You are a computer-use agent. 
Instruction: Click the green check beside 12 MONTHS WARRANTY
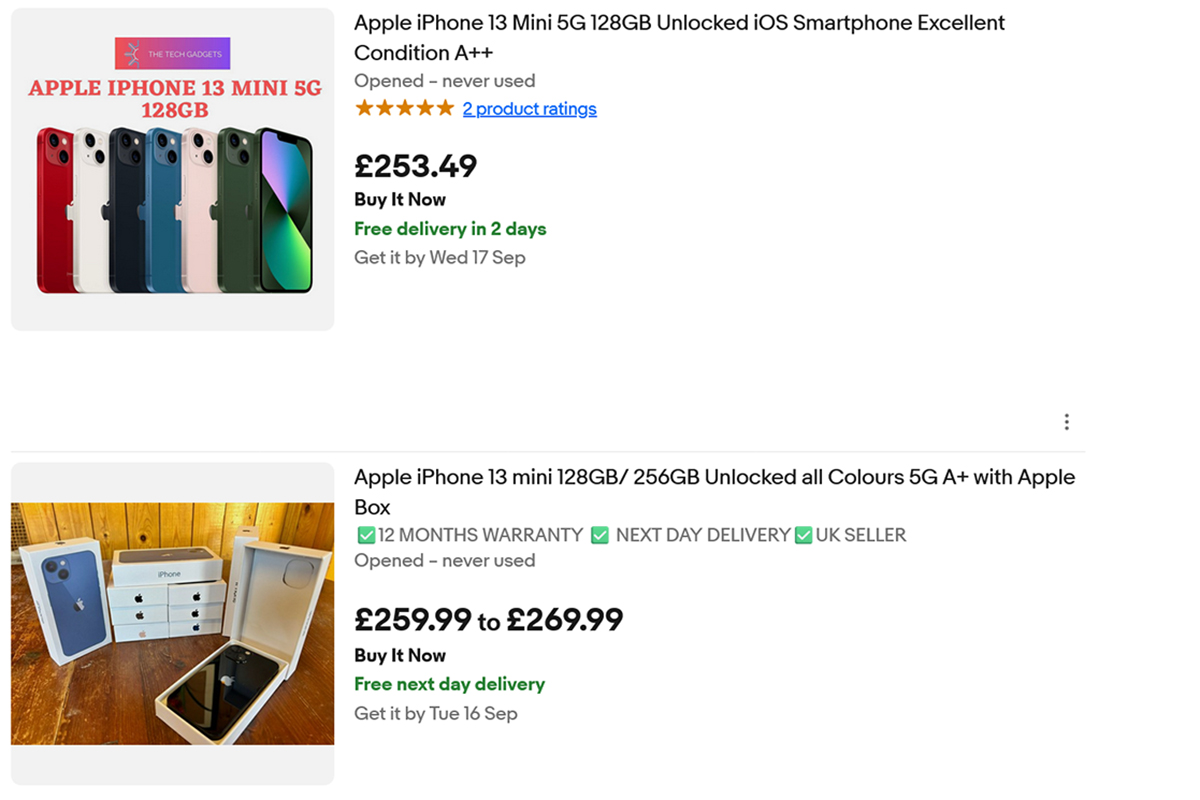(x=366, y=536)
